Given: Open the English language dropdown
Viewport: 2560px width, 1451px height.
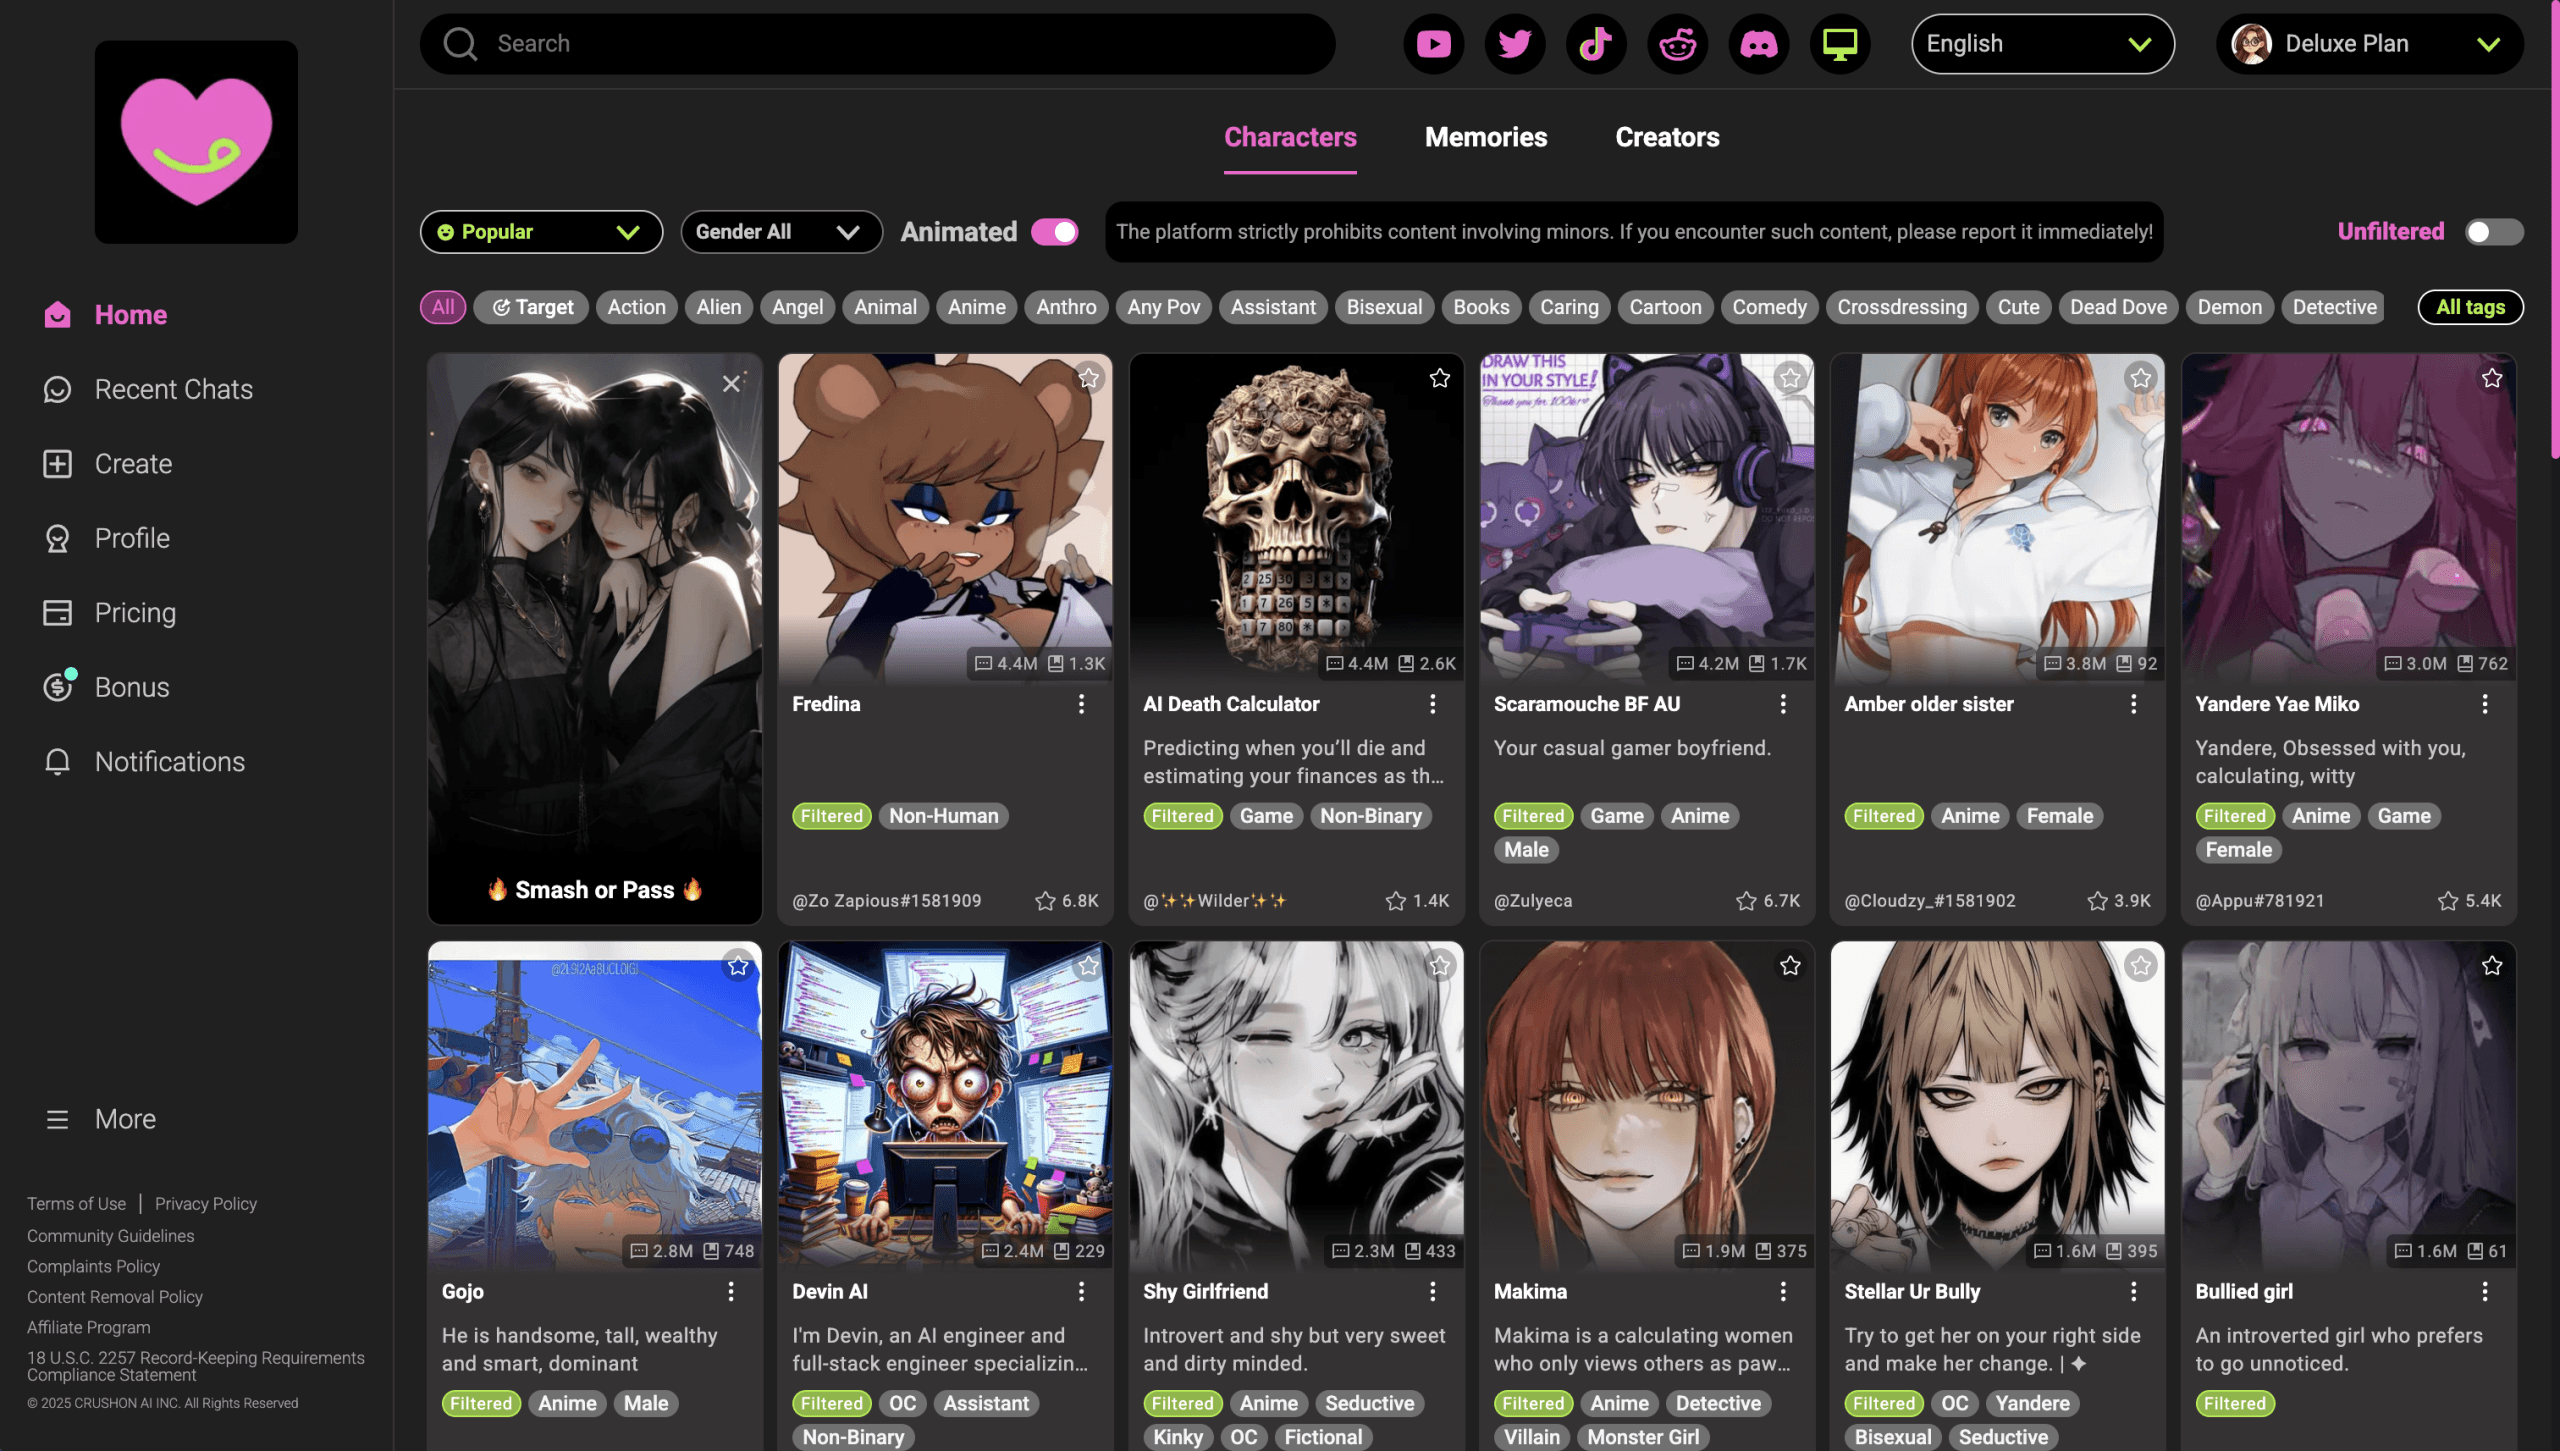Looking at the screenshot, I should [x=2042, y=44].
